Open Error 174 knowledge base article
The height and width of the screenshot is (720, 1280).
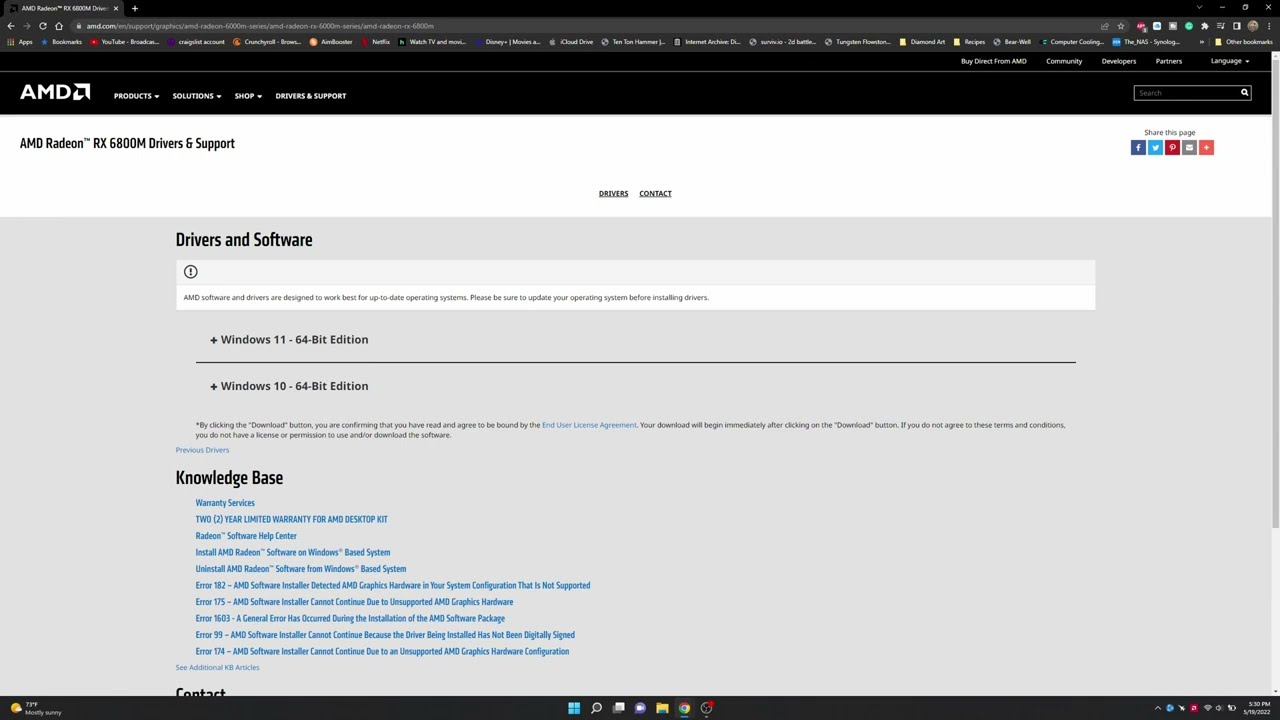[382, 651]
